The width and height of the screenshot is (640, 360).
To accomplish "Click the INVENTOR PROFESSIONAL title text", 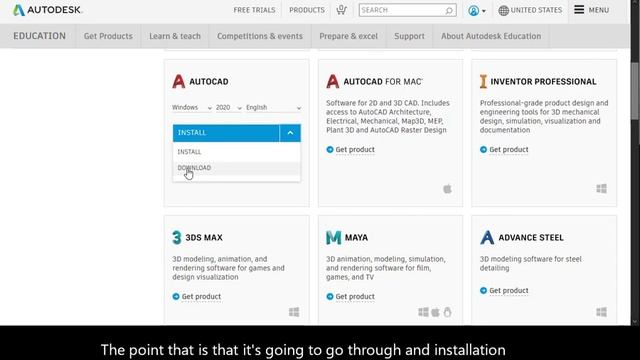I will click(543, 82).
